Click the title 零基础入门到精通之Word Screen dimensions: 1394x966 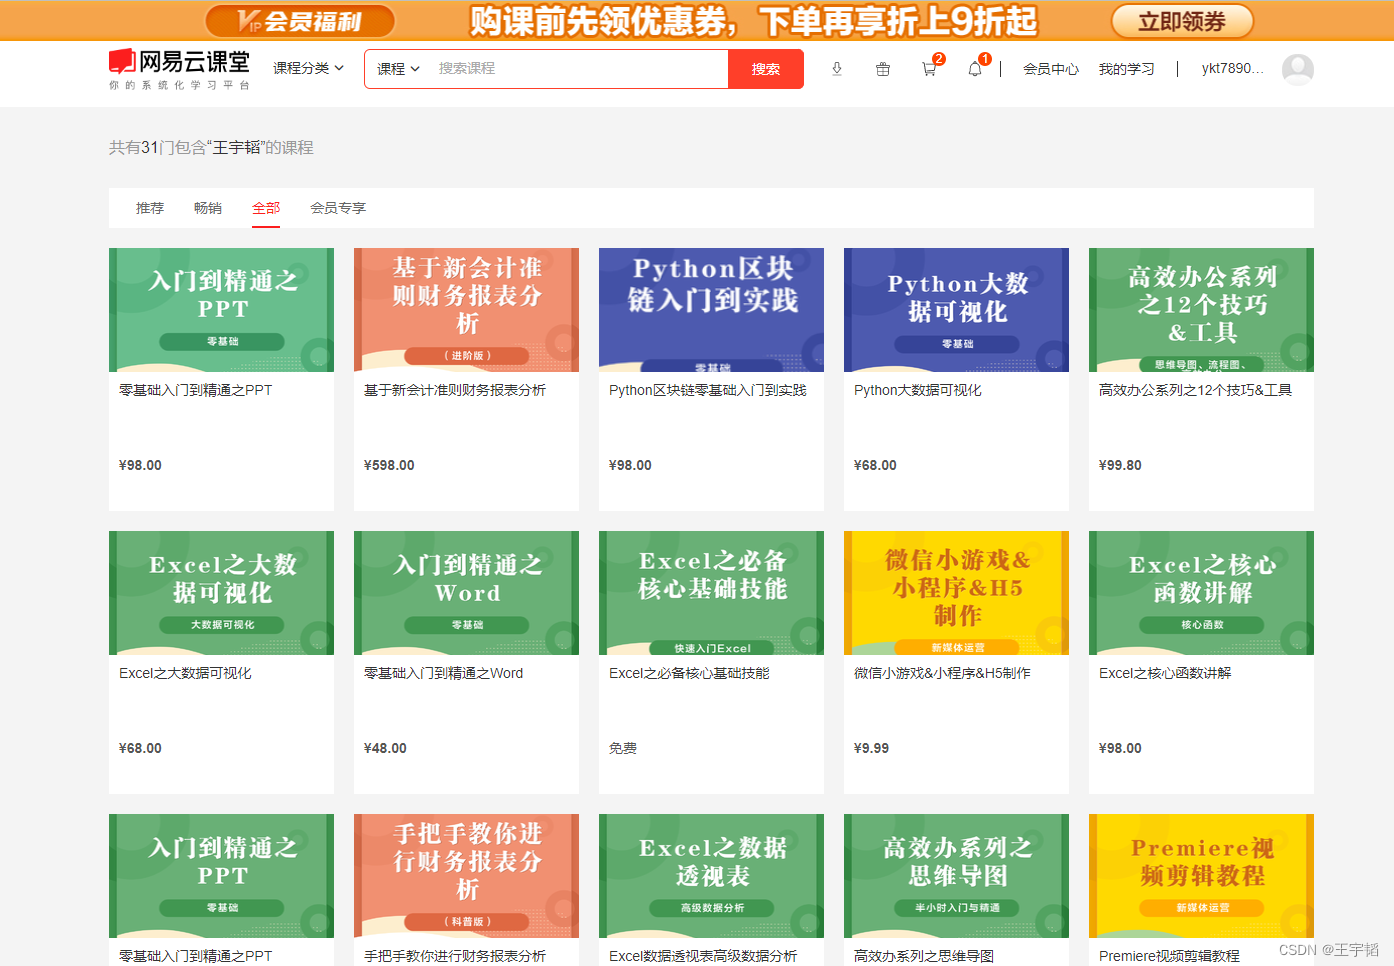point(444,673)
